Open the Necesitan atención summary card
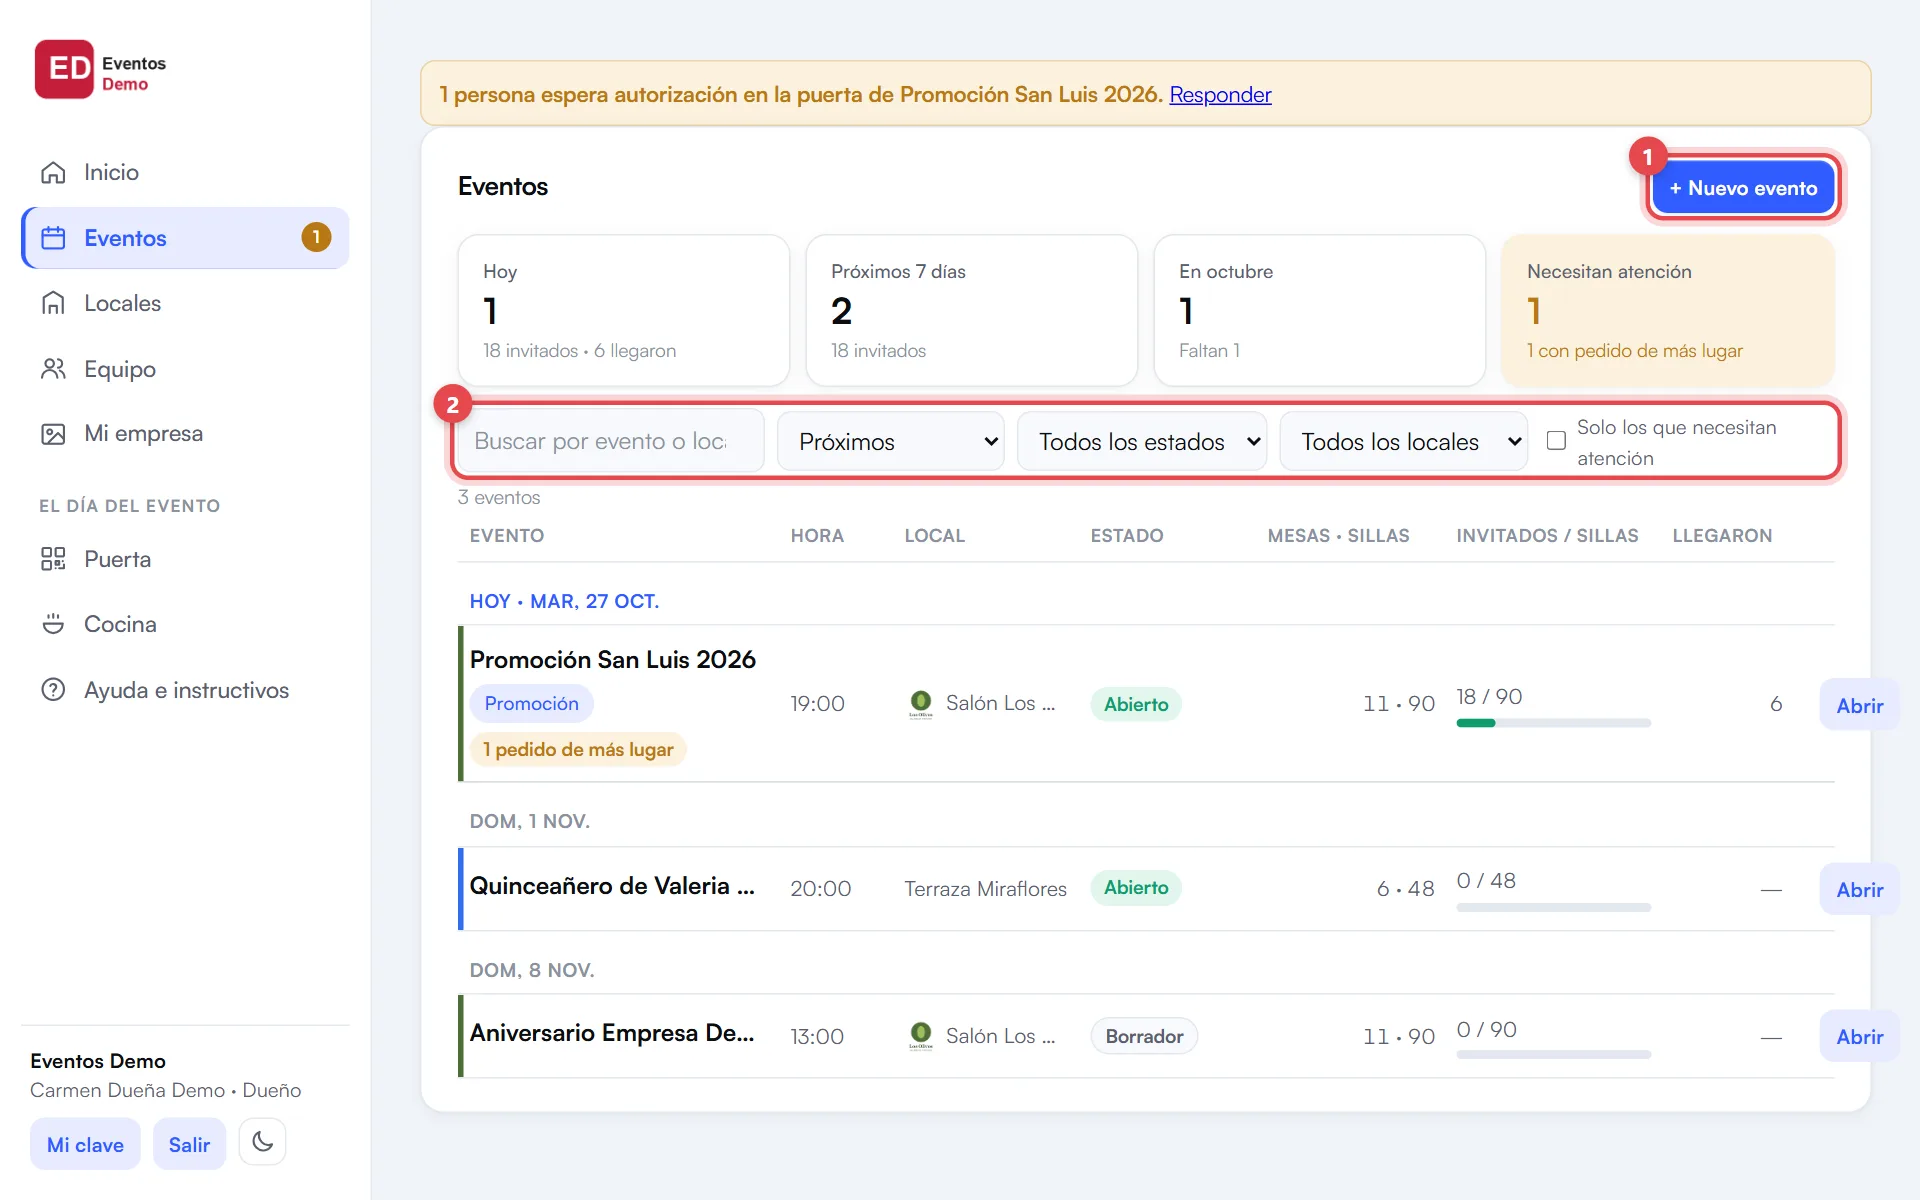This screenshot has height=1200, width=1920. [1668, 310]
